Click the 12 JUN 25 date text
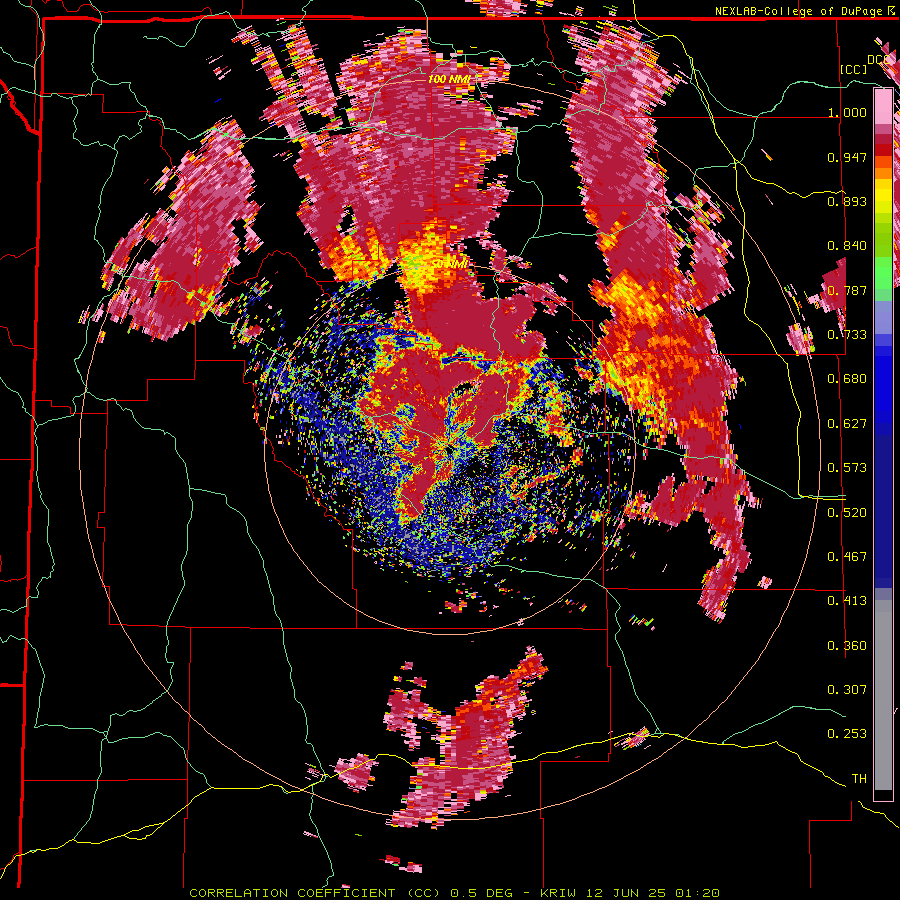900x900 pixels. coord(626,893)
